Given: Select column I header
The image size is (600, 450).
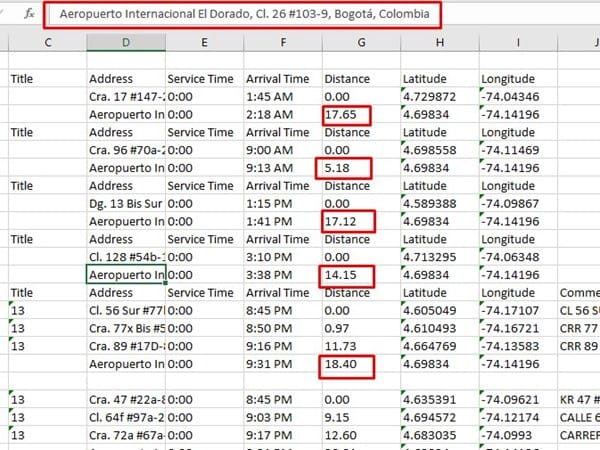Looking at the screenshot, I should [517, 42].
